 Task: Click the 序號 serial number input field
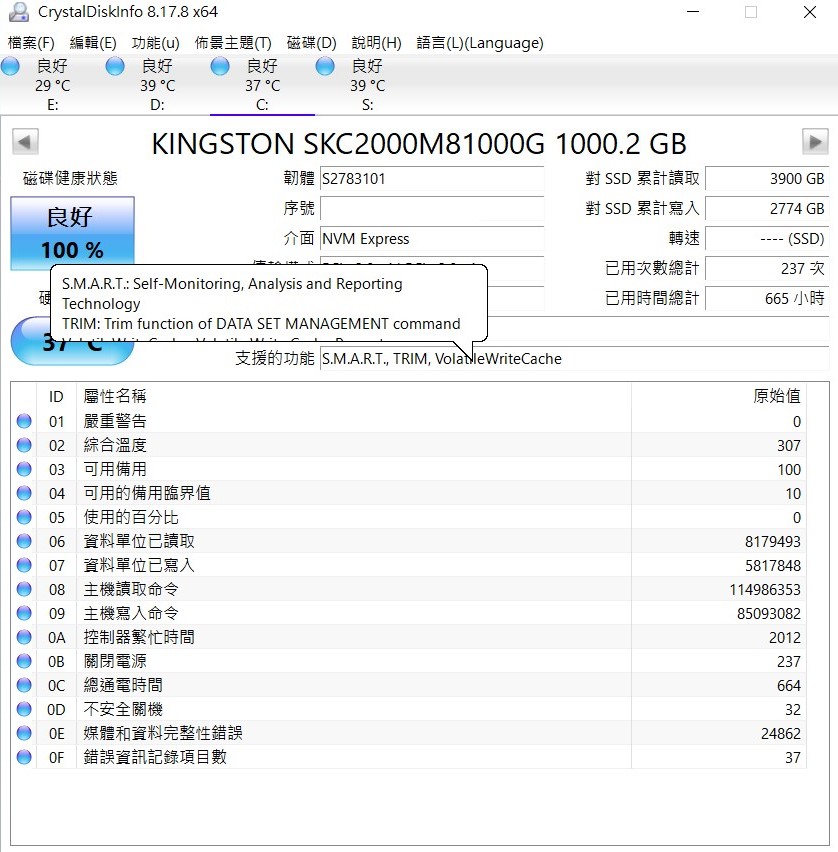[x=432, y=208]
